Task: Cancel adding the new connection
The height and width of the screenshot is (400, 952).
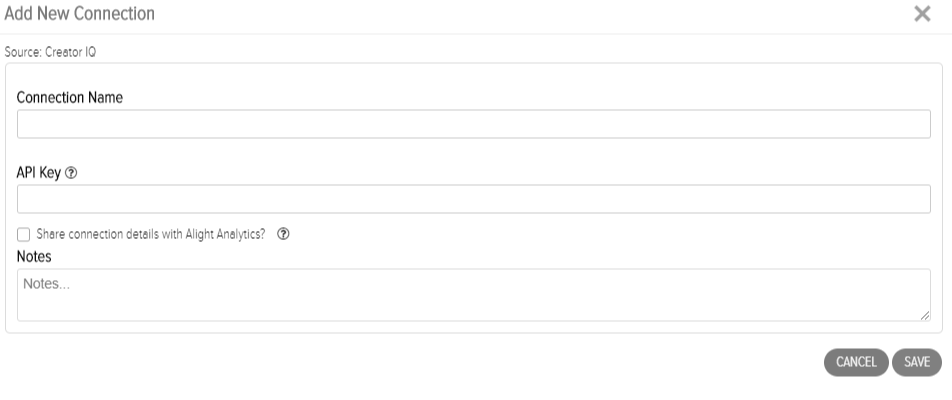Action: (856, 362)
